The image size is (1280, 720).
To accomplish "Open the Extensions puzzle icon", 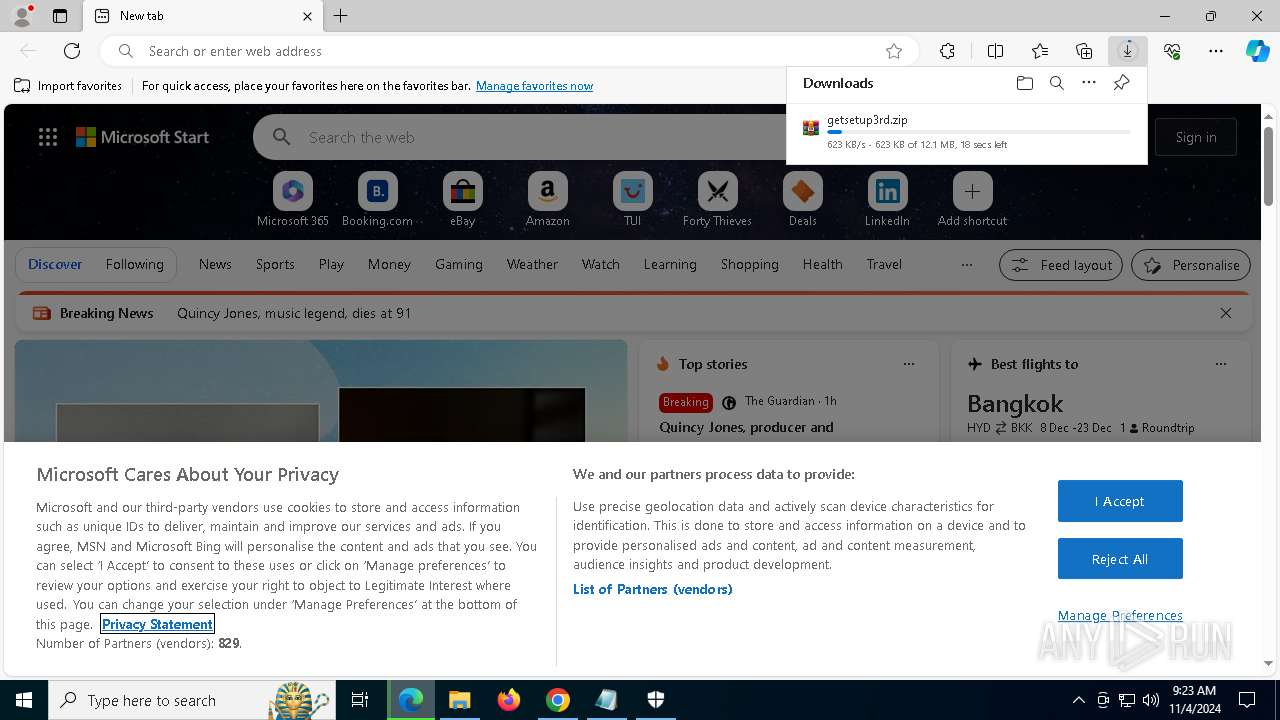I will click(947, 51).
